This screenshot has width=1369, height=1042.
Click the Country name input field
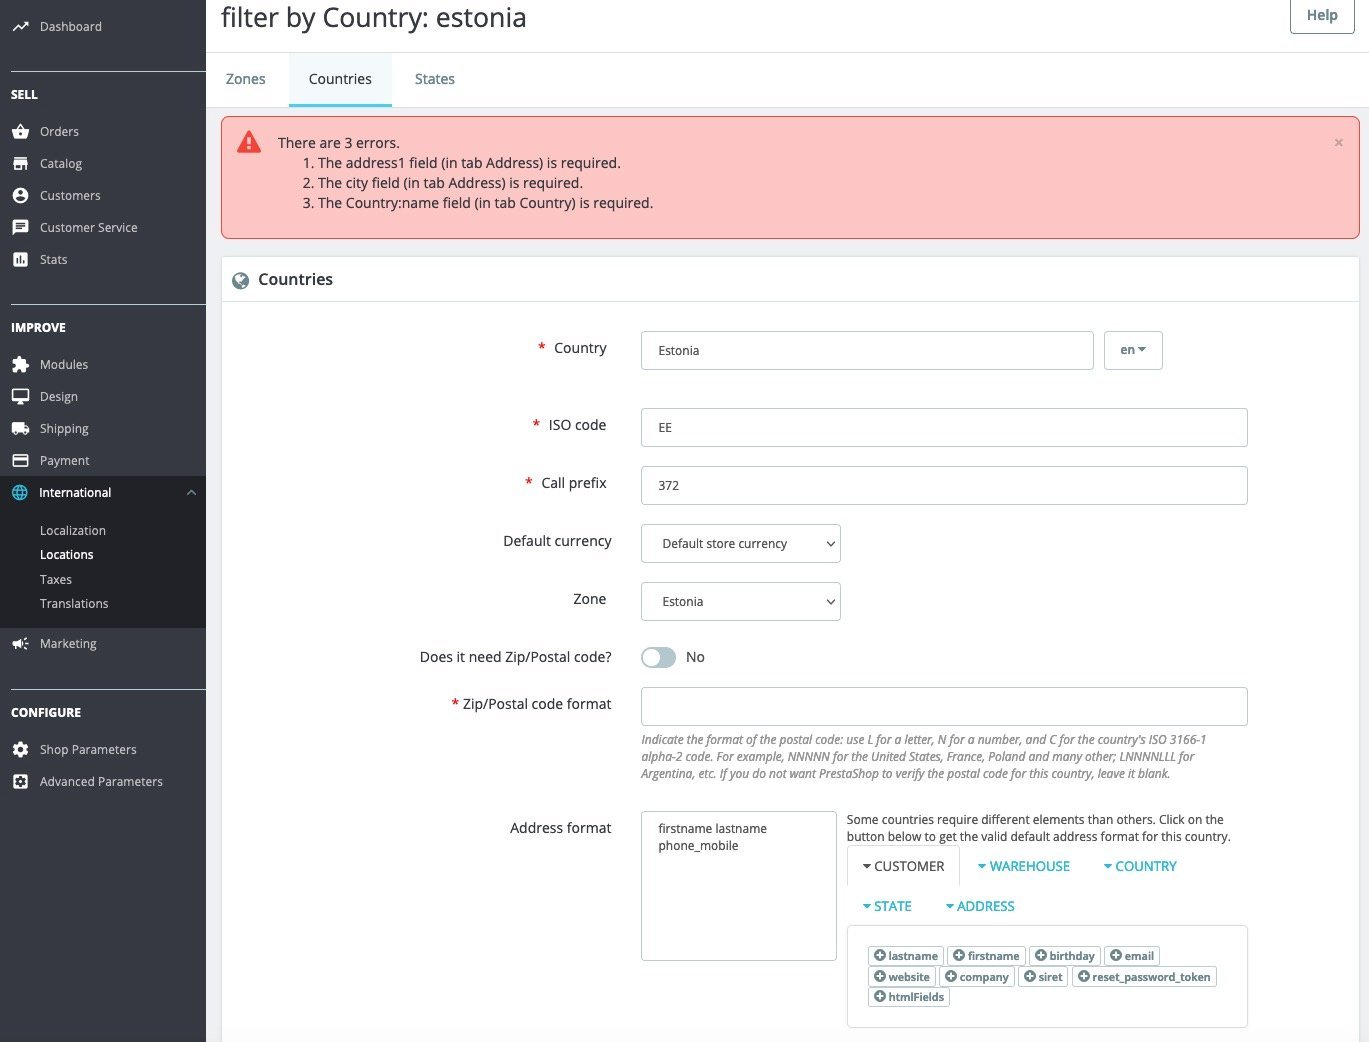tap(867, 351)
